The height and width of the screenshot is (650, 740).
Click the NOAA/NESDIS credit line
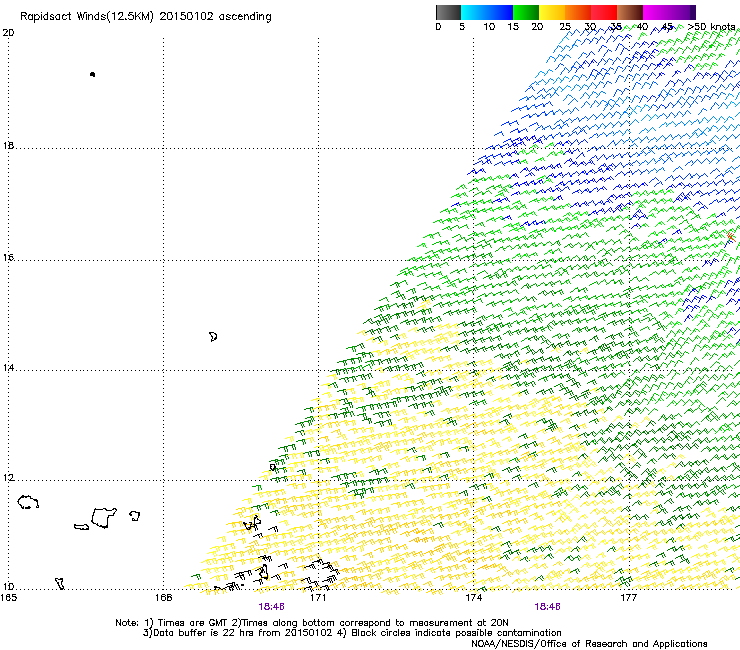pyautogui.click(x=589, y=644)
